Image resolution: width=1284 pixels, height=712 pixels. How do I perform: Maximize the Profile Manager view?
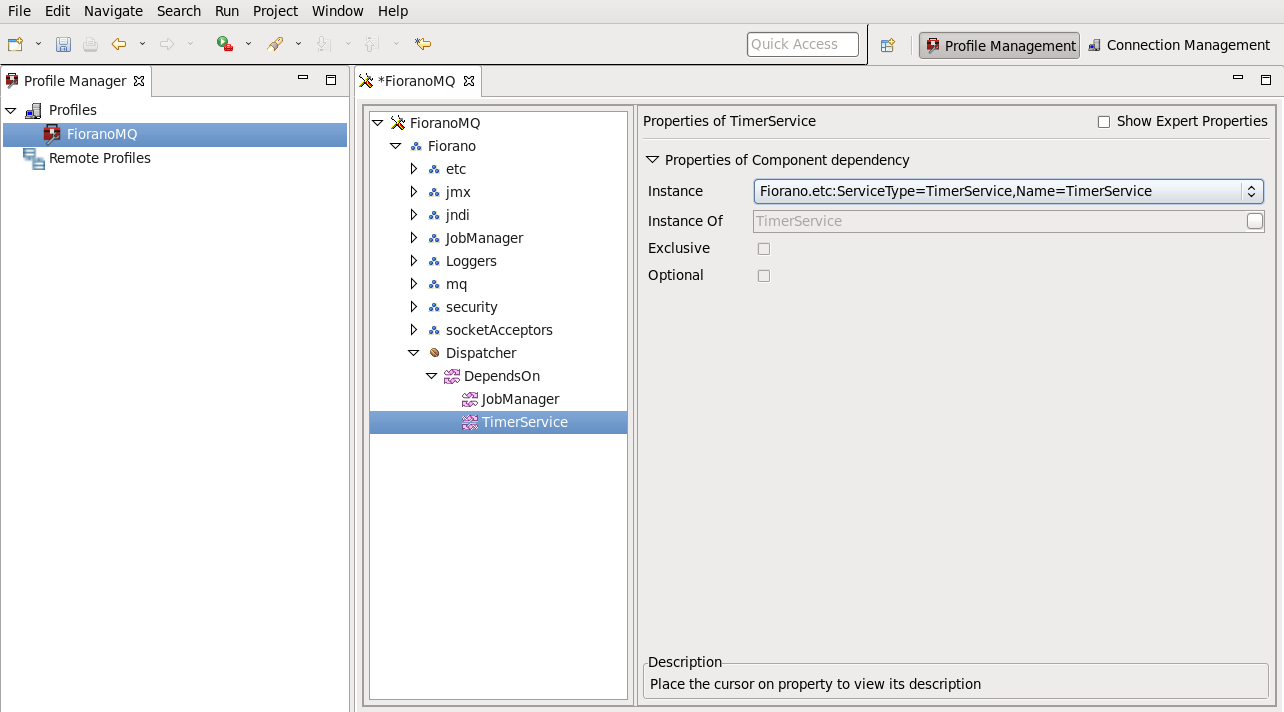click(x=331, y=79)
